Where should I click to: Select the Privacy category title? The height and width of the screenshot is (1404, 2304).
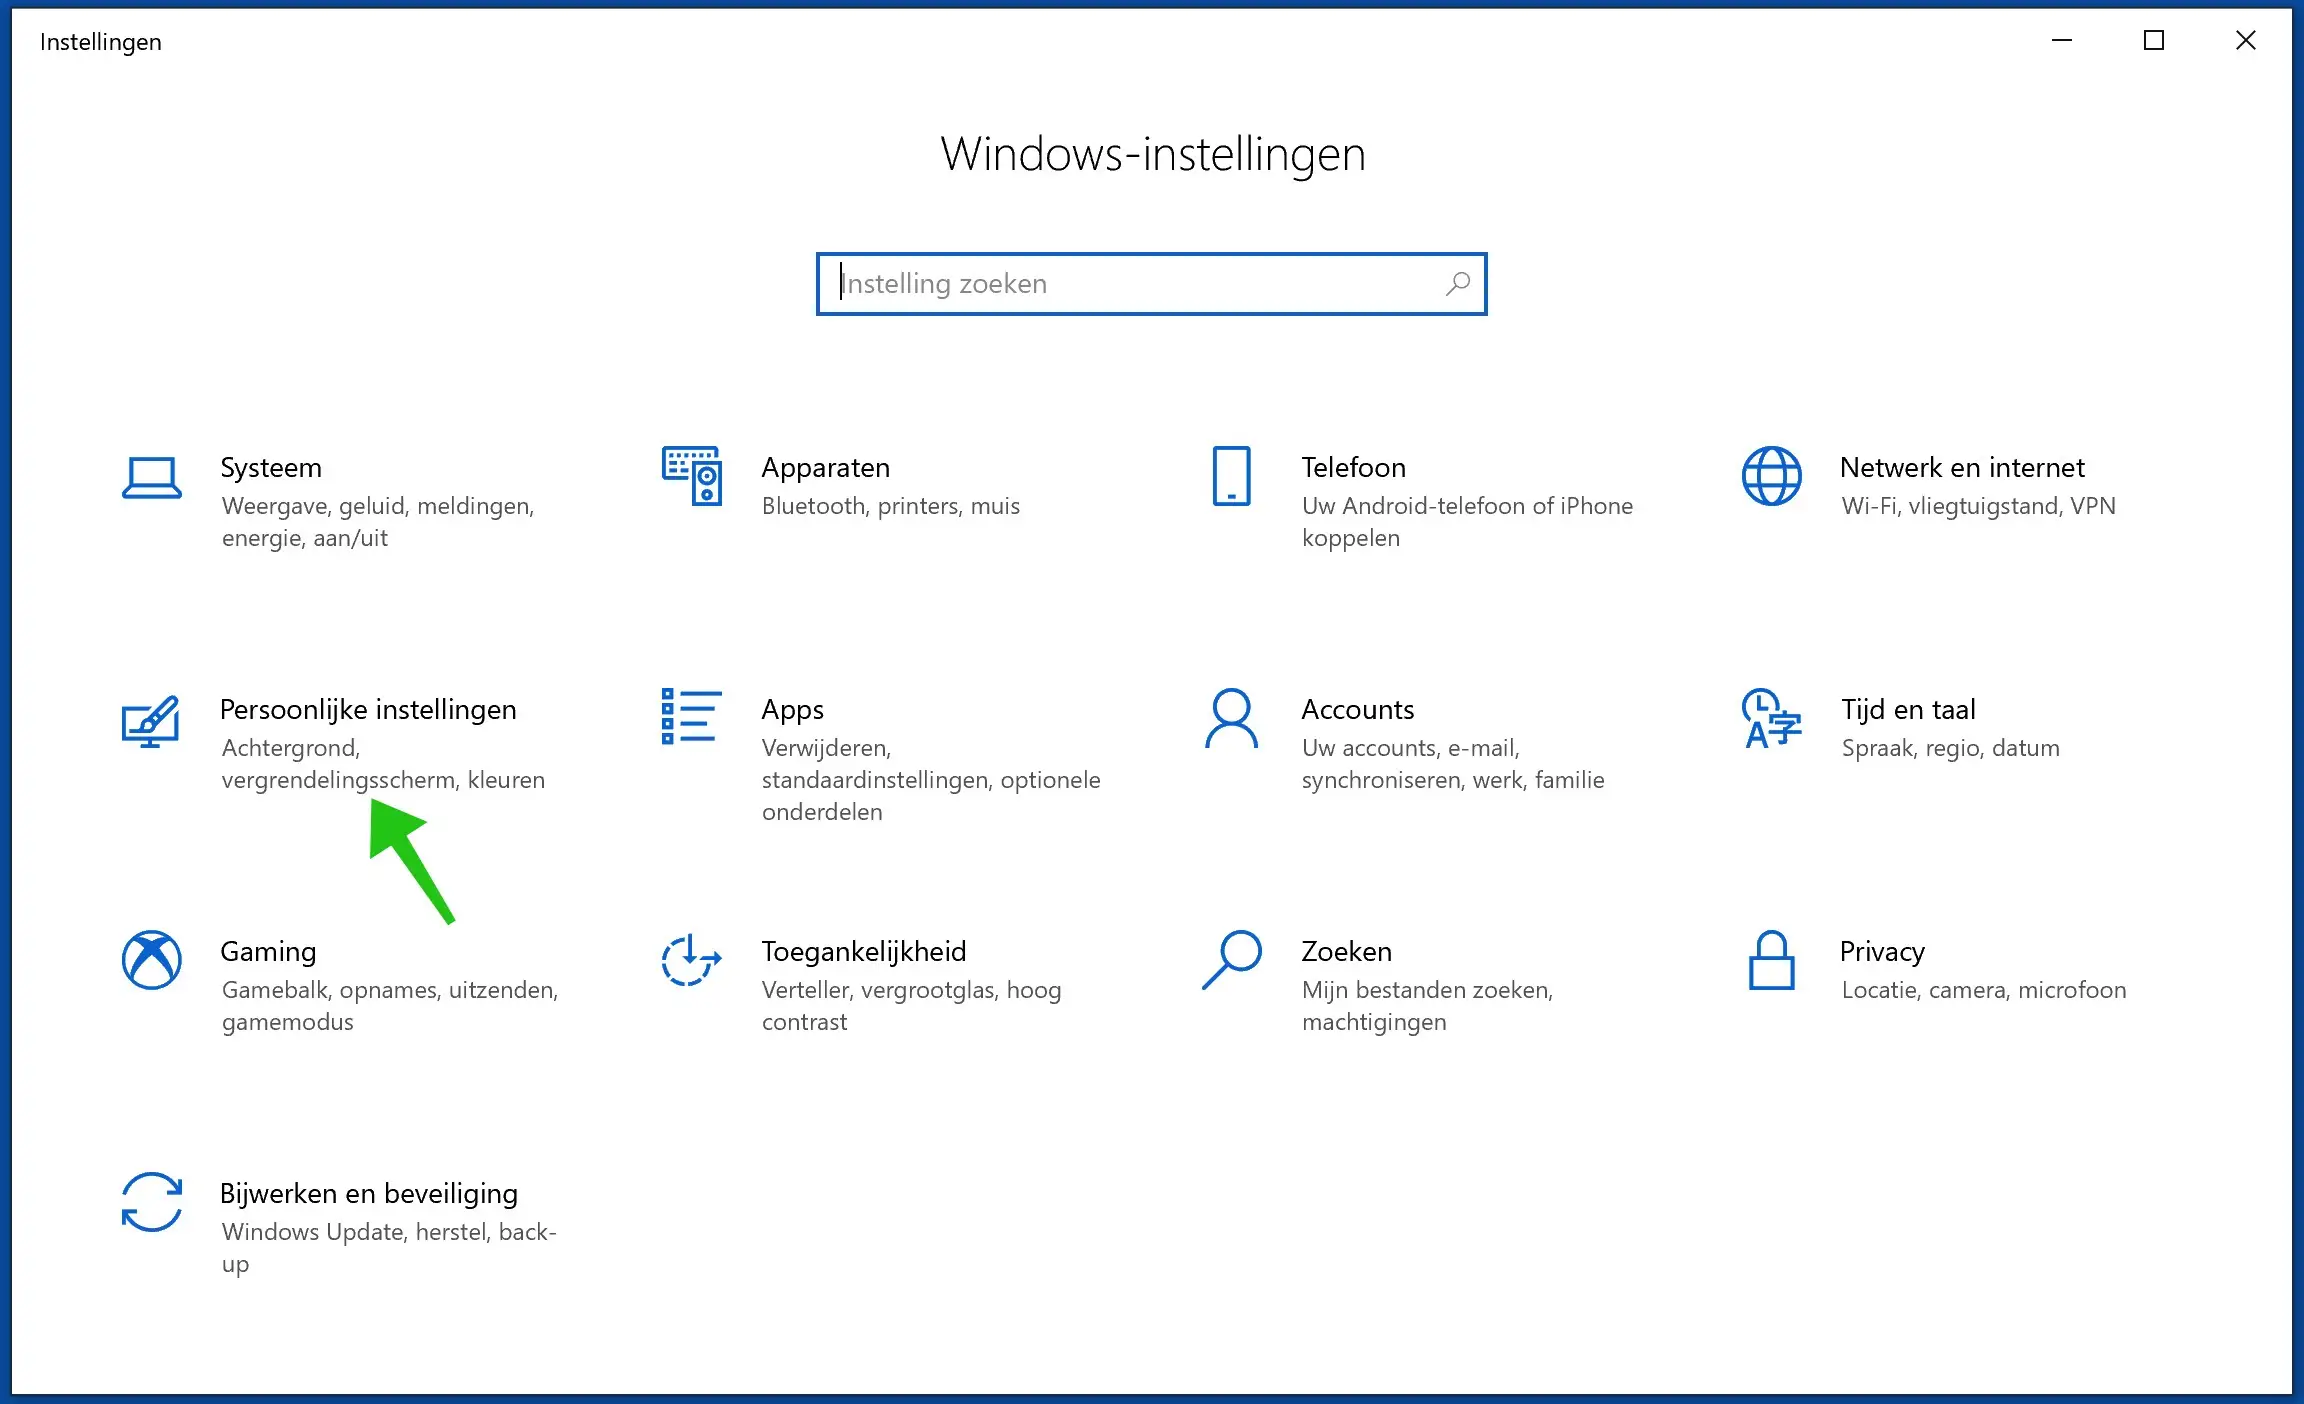(x=1882, y=952)
